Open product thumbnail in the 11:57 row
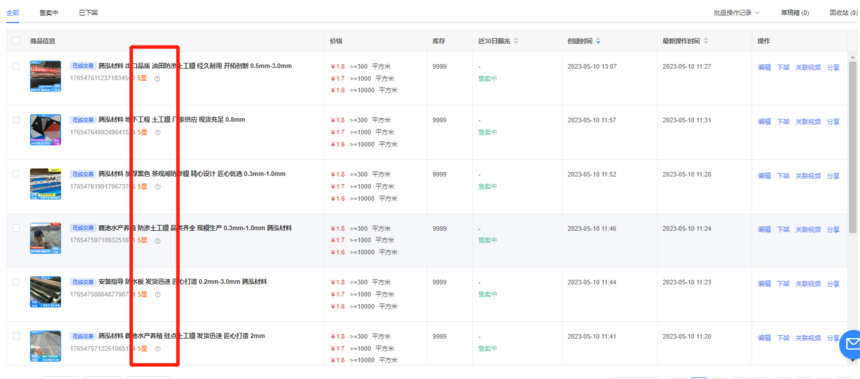Image resolution: width=860 pixels, height=379 pixels. (x=46, y=129)
